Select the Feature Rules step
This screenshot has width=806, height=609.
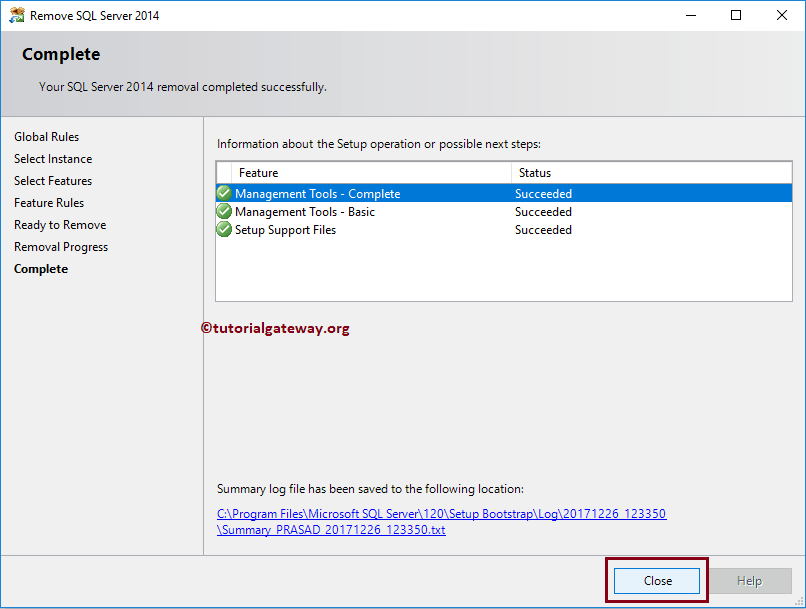click(49, 203)
